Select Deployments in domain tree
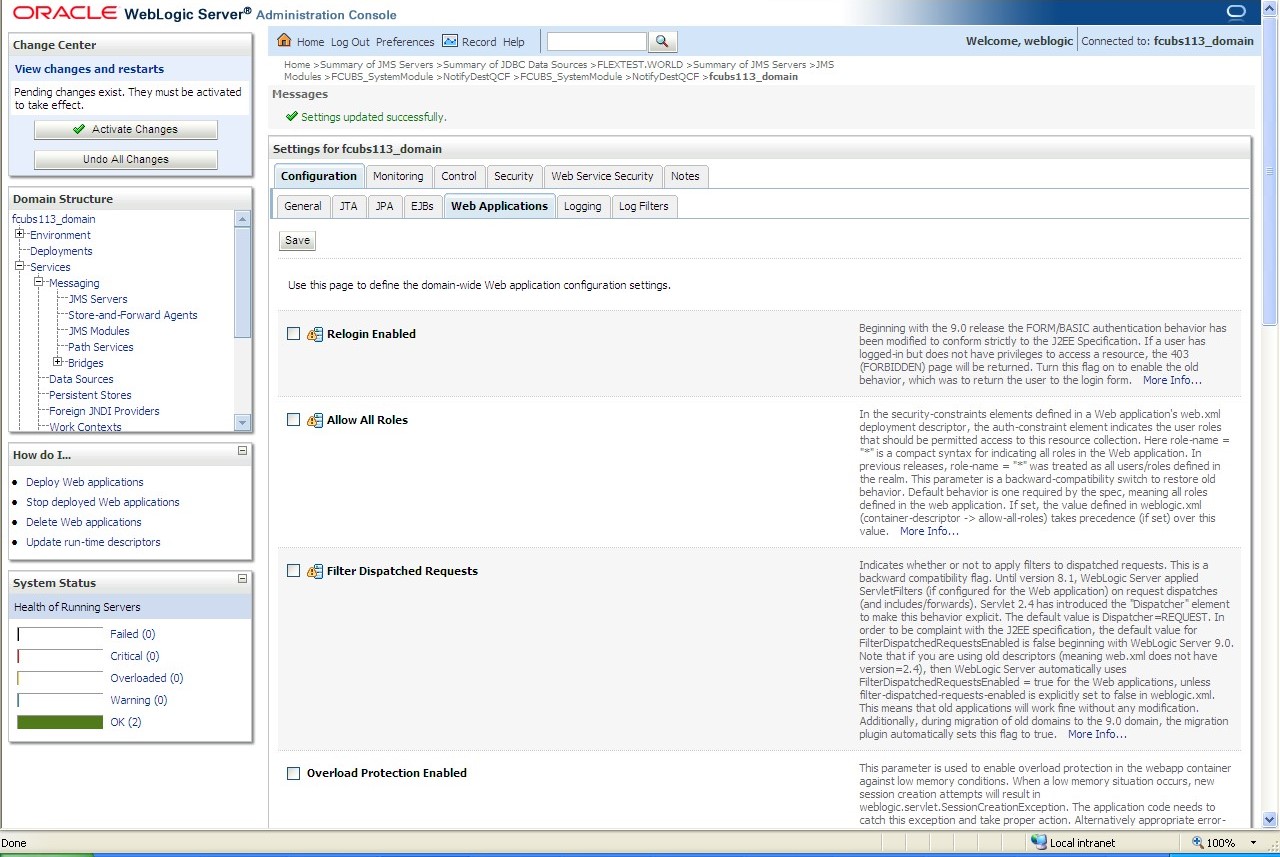This screenshot has height=857, width=1280. click(x=61, y=251)
